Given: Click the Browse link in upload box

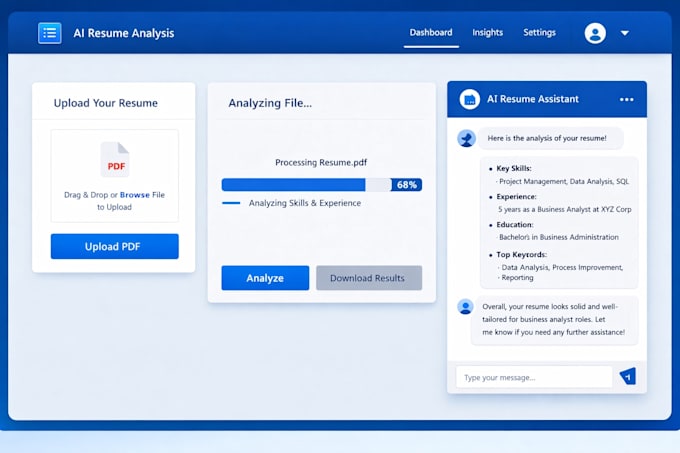Looking at the screenshot, I should [x=134, y=195].
